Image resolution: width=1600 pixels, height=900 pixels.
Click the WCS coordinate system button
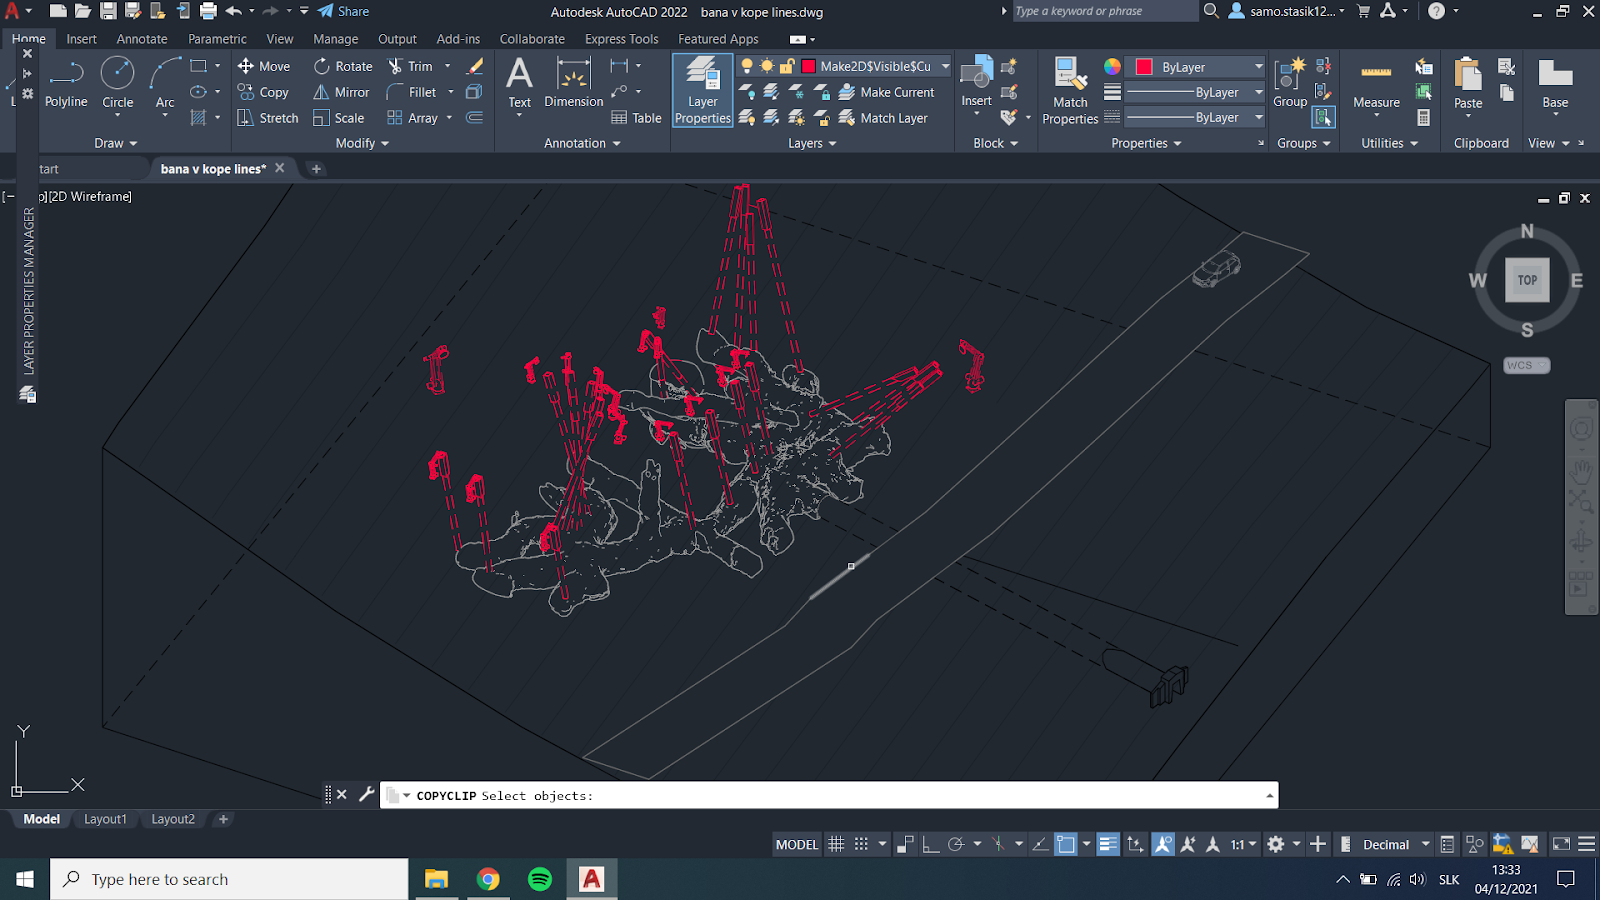coord(1526,365)
